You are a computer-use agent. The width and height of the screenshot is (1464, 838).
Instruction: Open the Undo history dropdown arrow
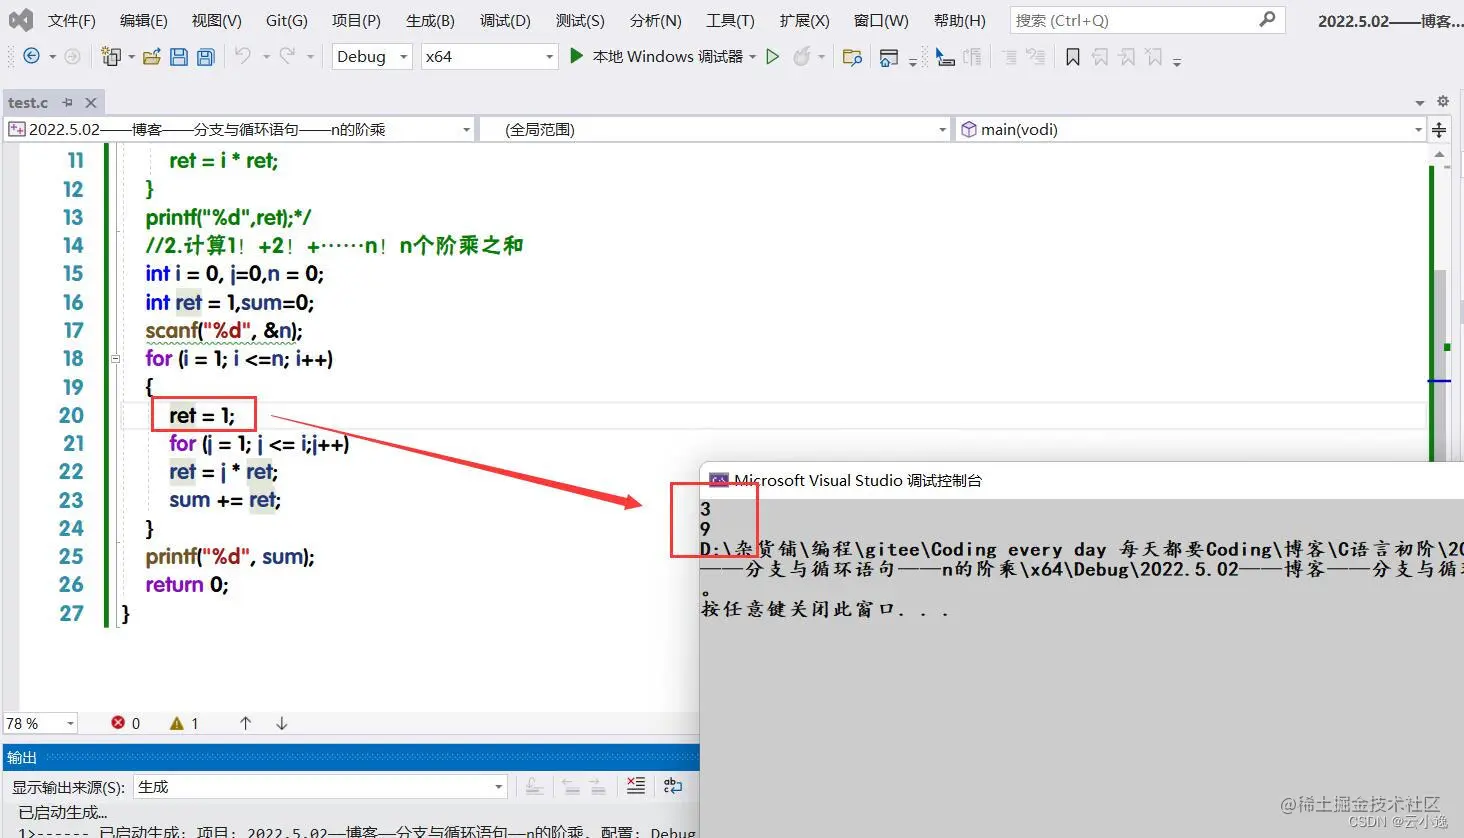(266, 57)
